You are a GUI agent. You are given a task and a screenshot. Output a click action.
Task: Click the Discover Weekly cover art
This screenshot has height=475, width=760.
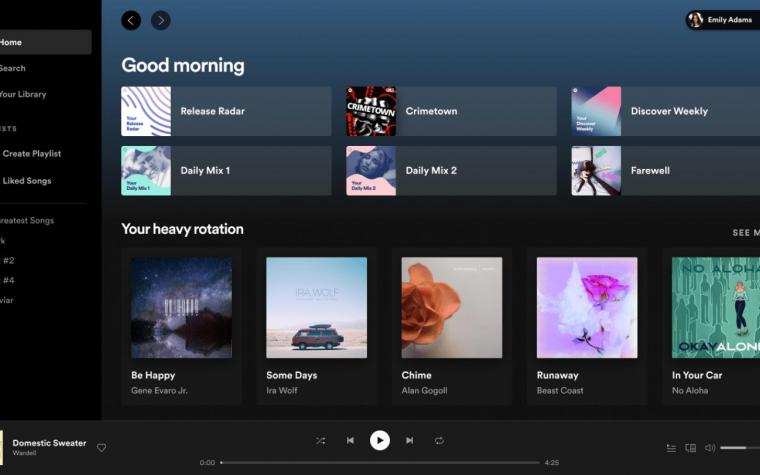(596, 111)
